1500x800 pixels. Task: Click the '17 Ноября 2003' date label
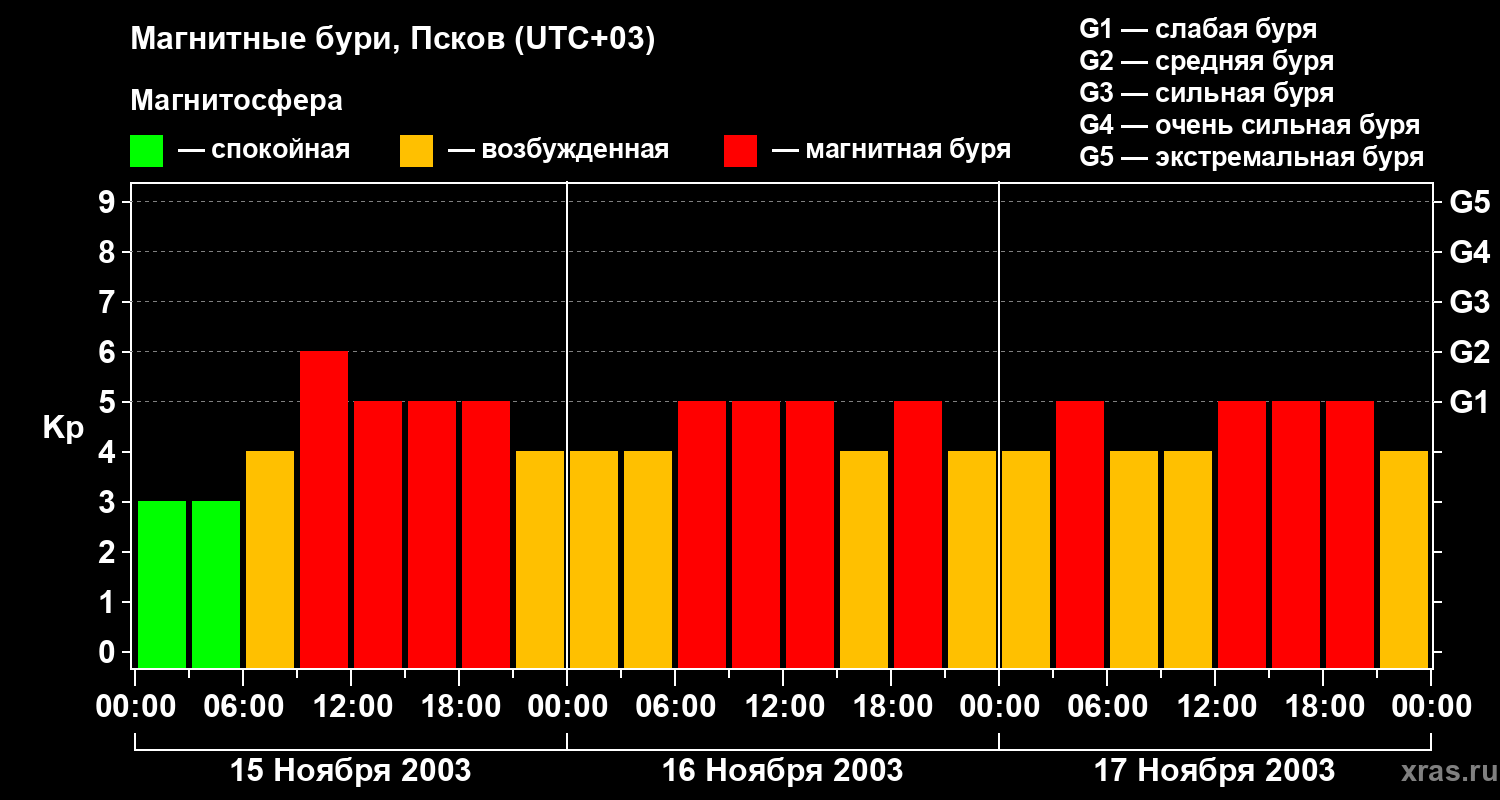coord(1215,770)
